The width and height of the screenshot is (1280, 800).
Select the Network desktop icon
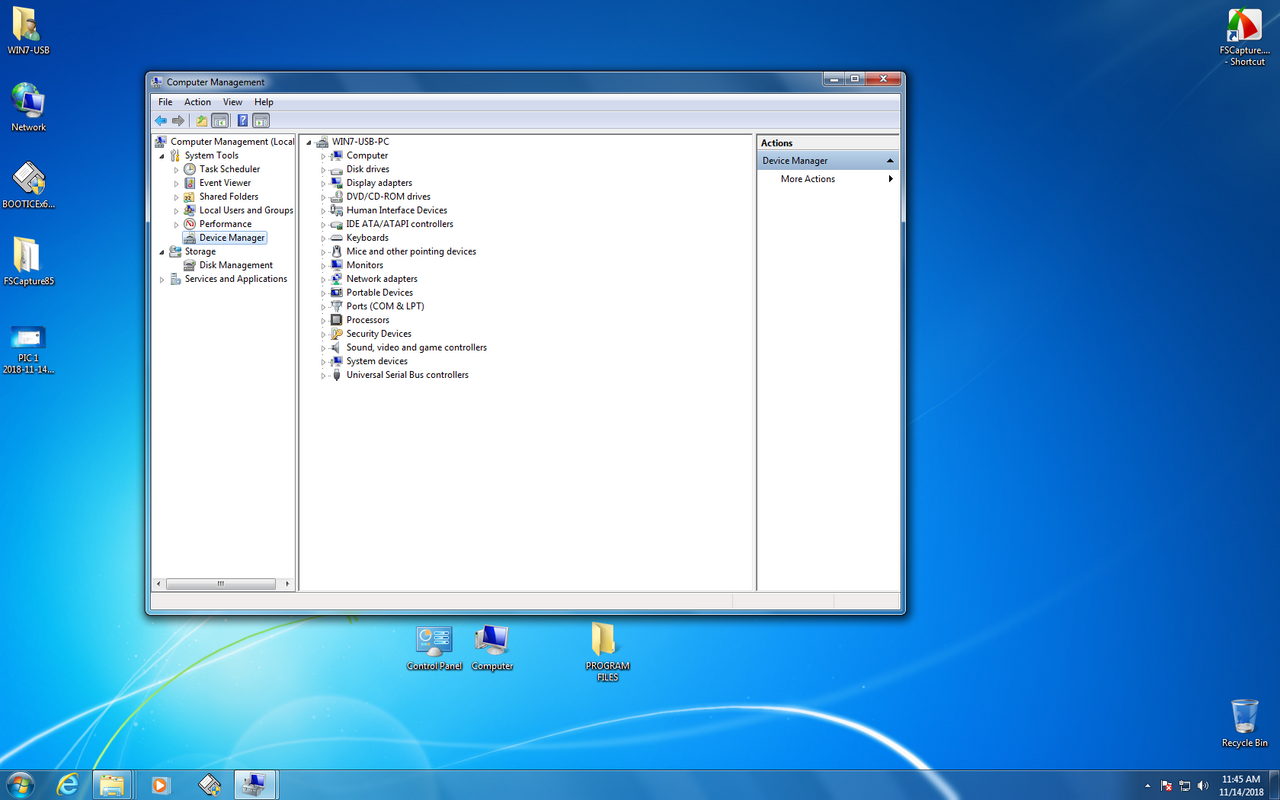click(28, 107)
